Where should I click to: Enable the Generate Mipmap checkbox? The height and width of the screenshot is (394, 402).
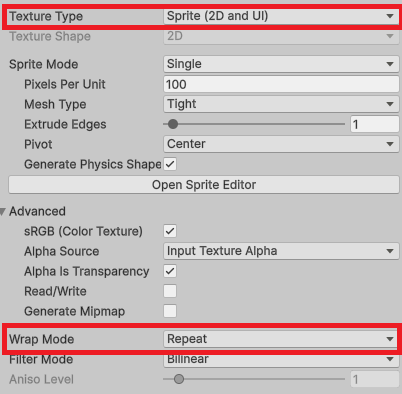tap(170, 311)
